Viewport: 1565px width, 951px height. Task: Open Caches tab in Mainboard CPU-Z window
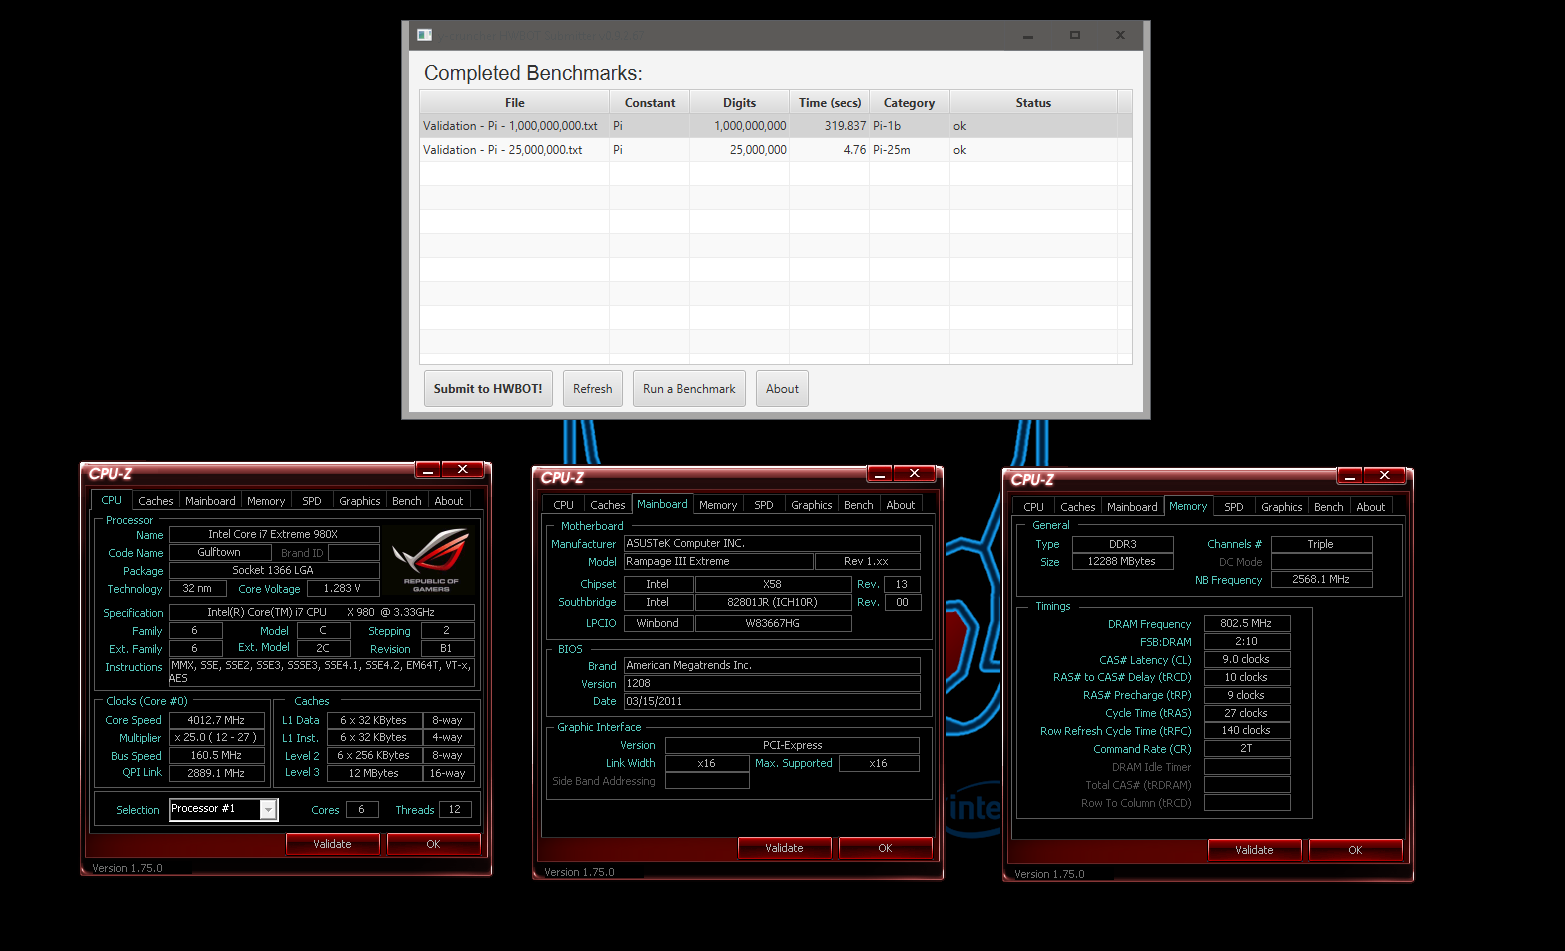click(x=608, y=505)
